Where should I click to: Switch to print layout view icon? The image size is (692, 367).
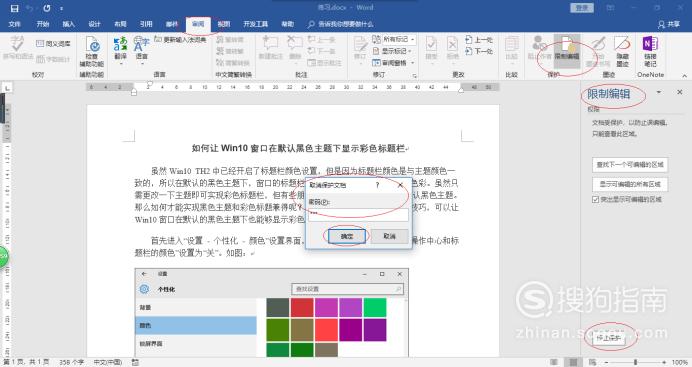(x=573, y=362)
